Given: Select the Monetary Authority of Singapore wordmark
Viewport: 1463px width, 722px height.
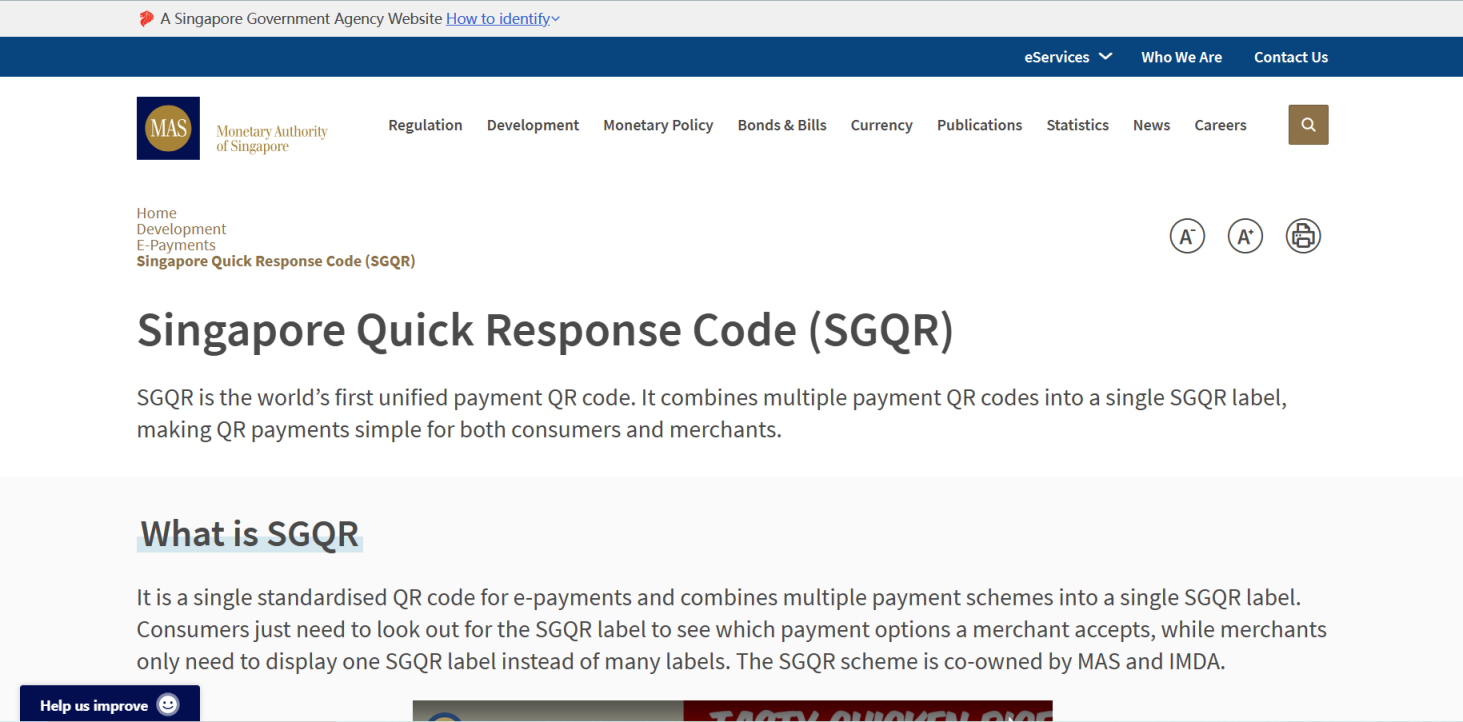Looking at the screenshot, I should tap(271, 135).
